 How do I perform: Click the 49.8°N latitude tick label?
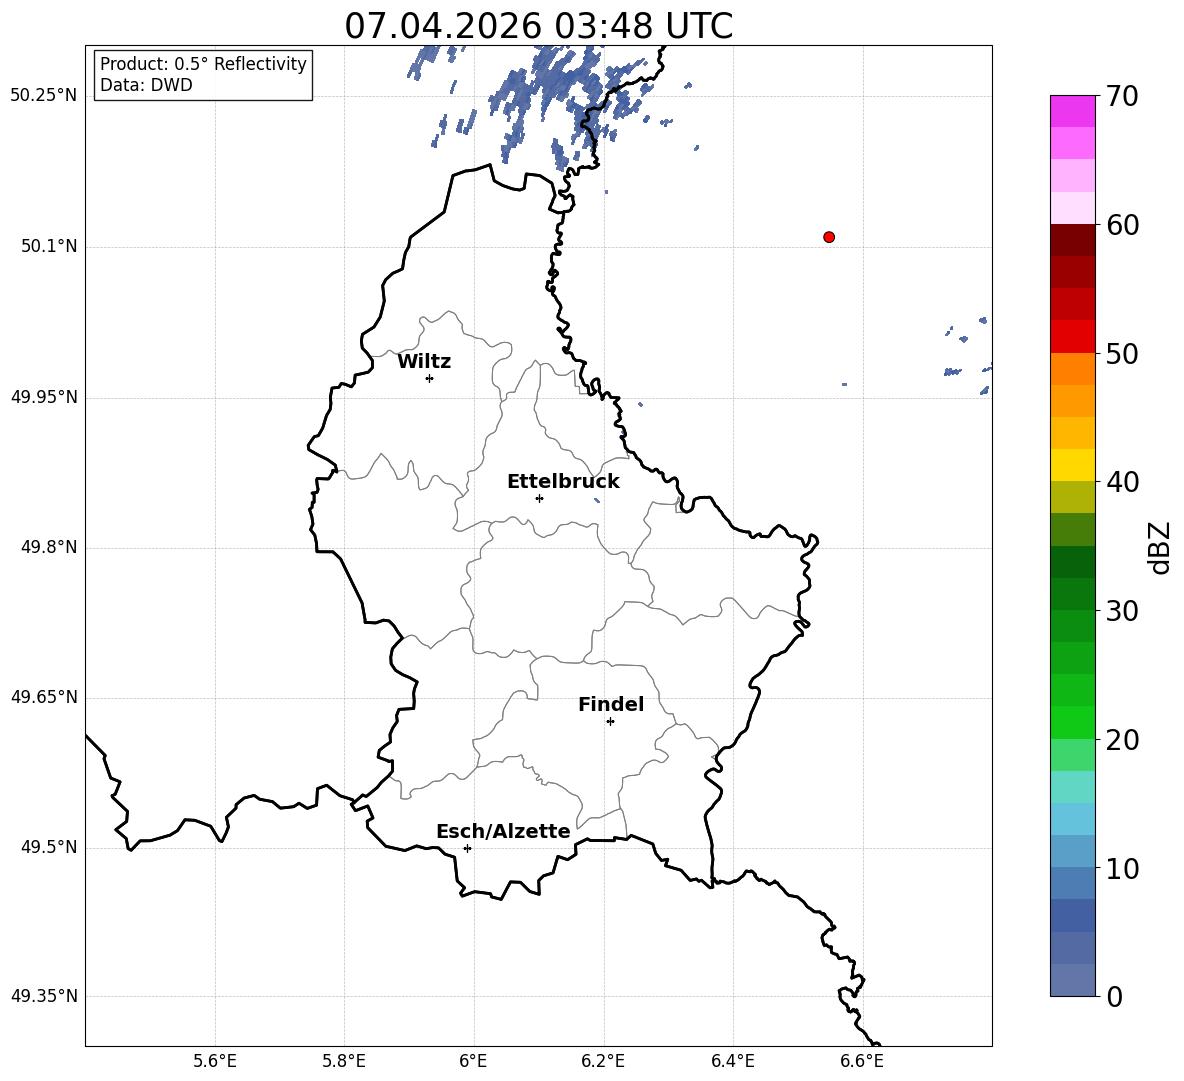45,547
